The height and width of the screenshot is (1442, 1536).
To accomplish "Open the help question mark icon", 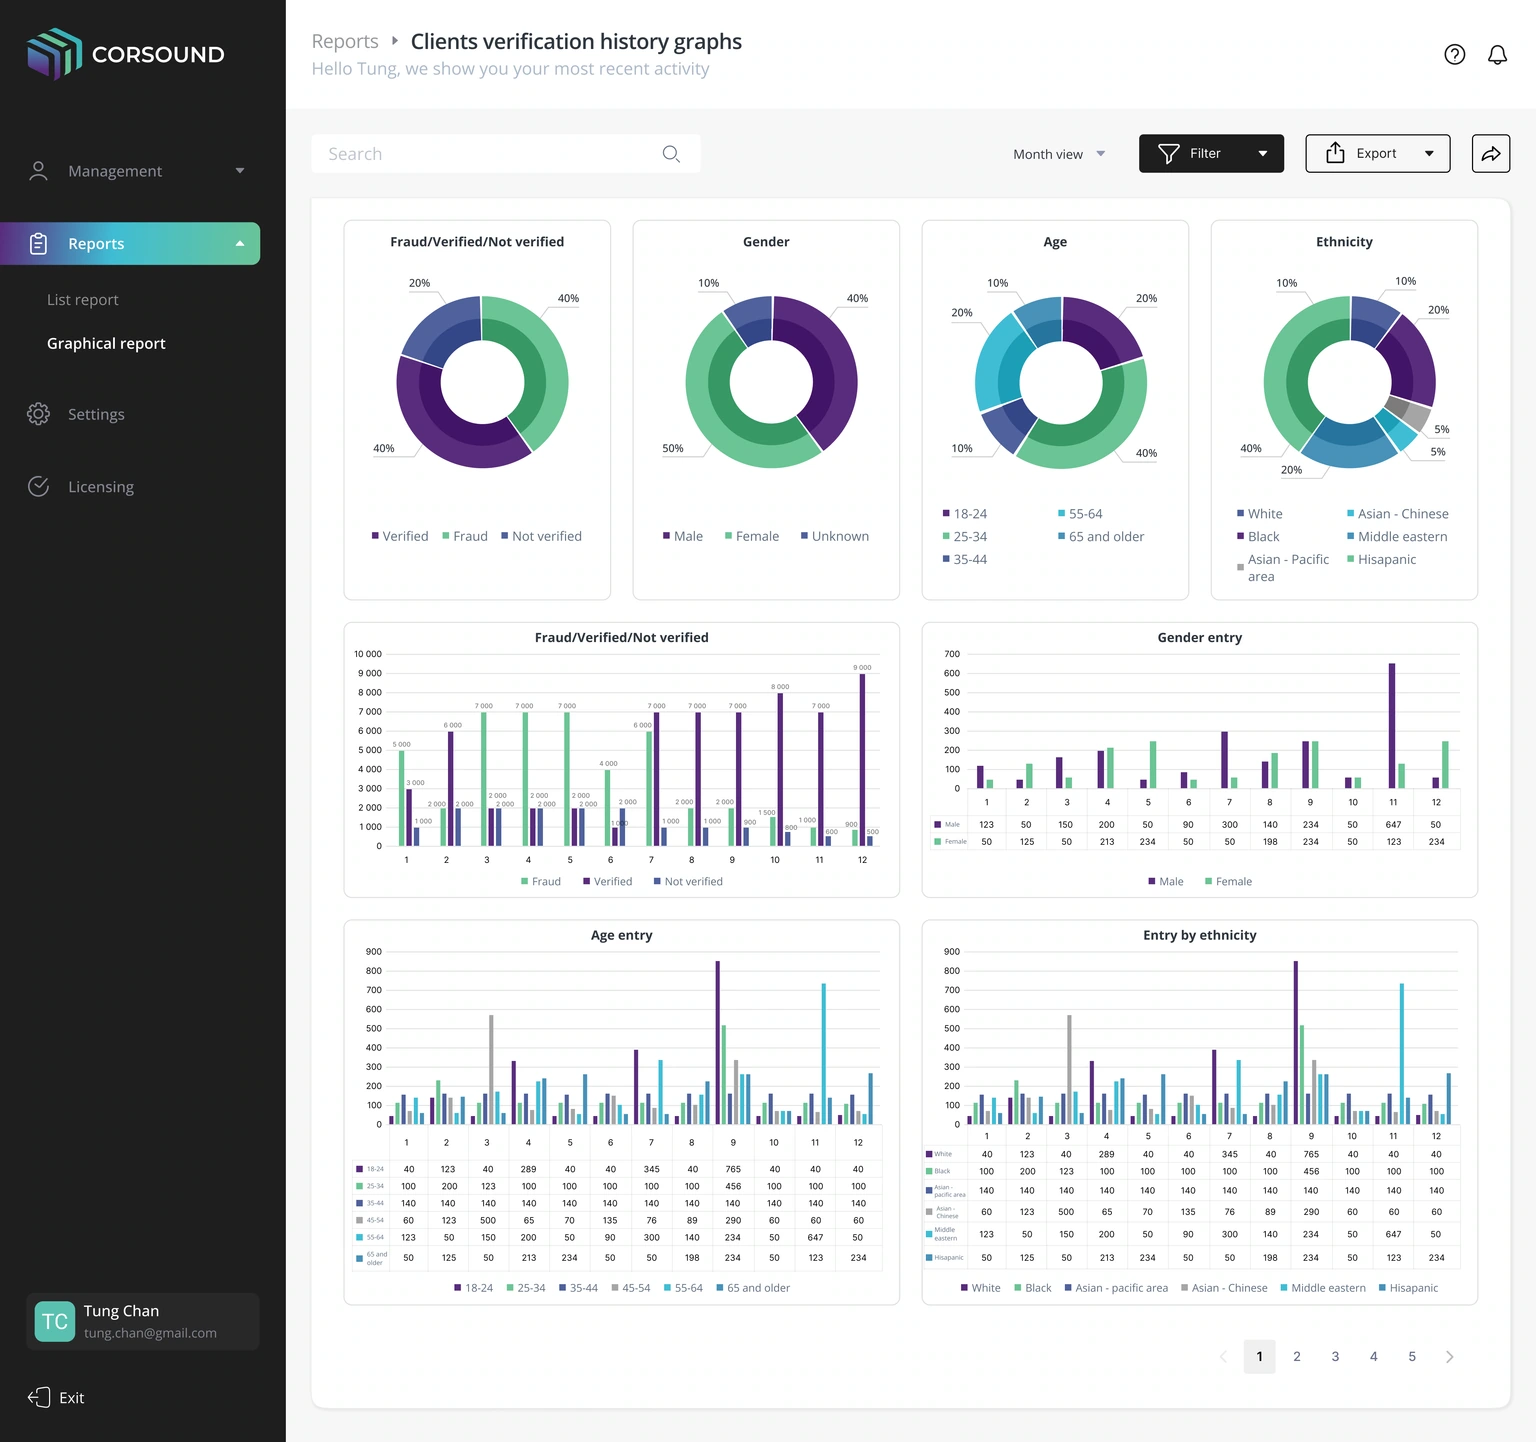I will (x=1455, y=54).
